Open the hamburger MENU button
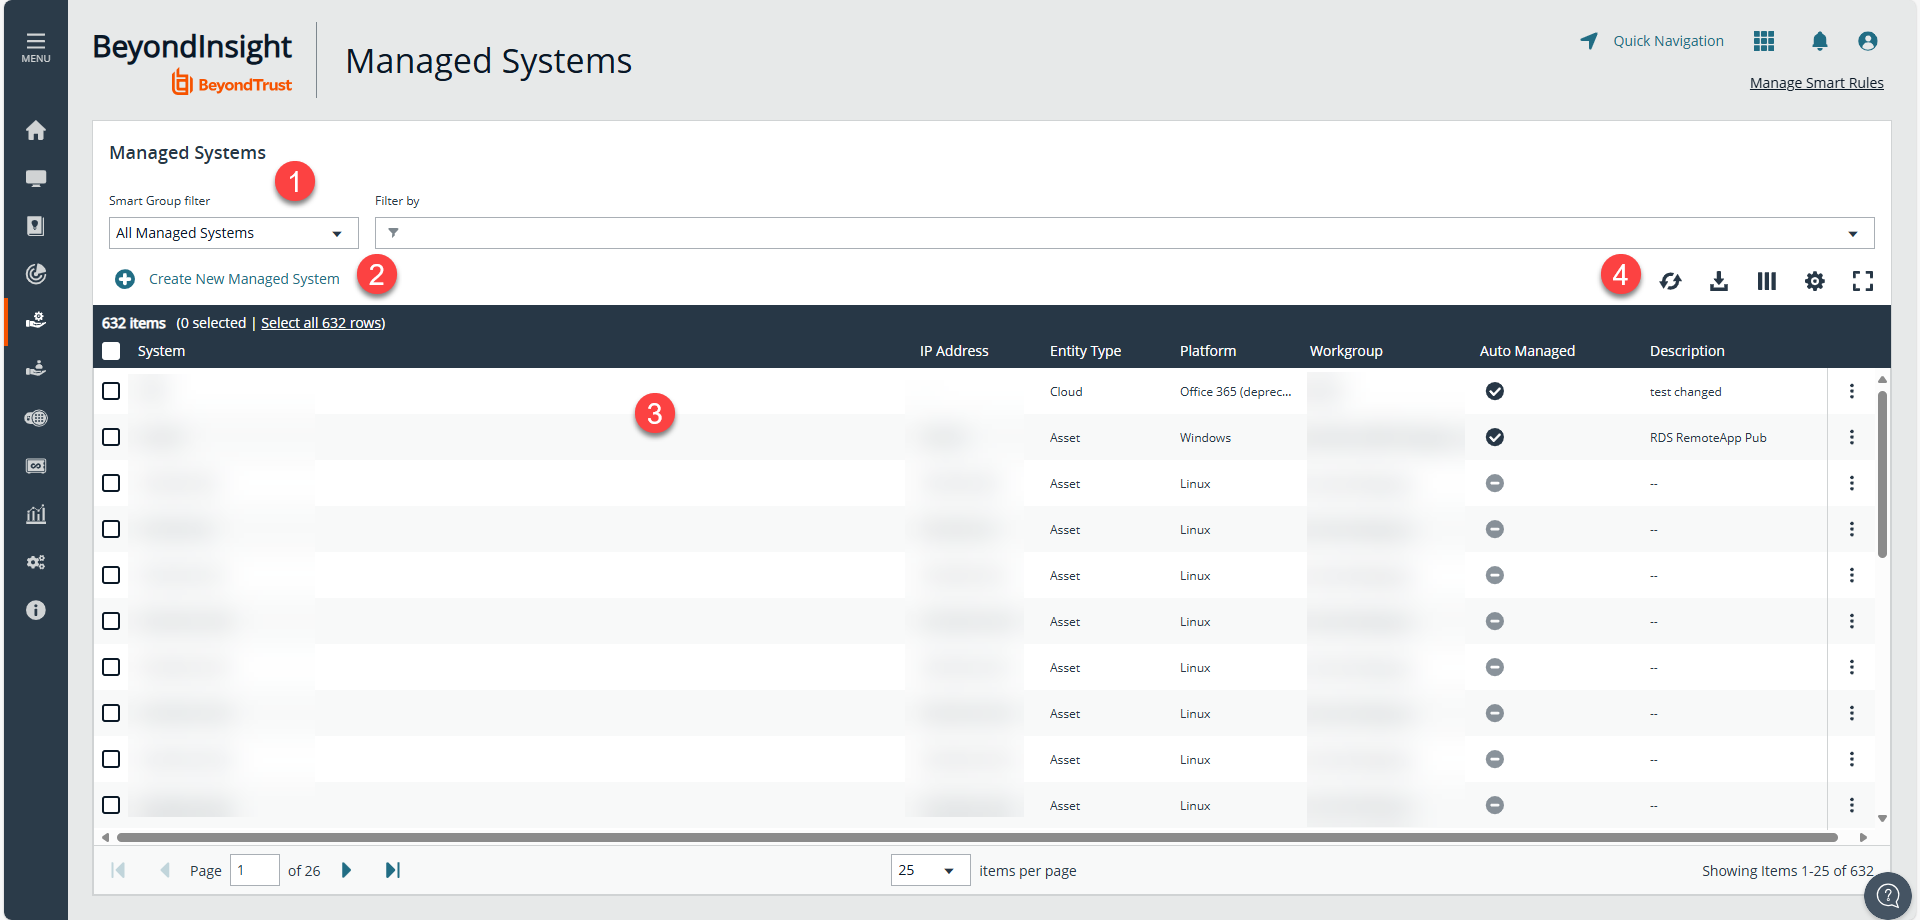 (x=36, y=47)
